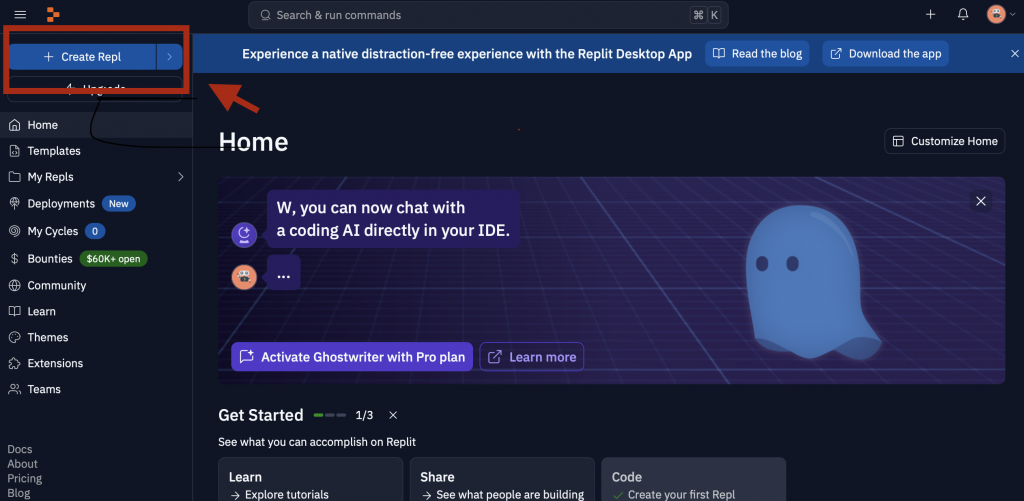Close the Ghostwriter promo card

(x=980, y=201)
